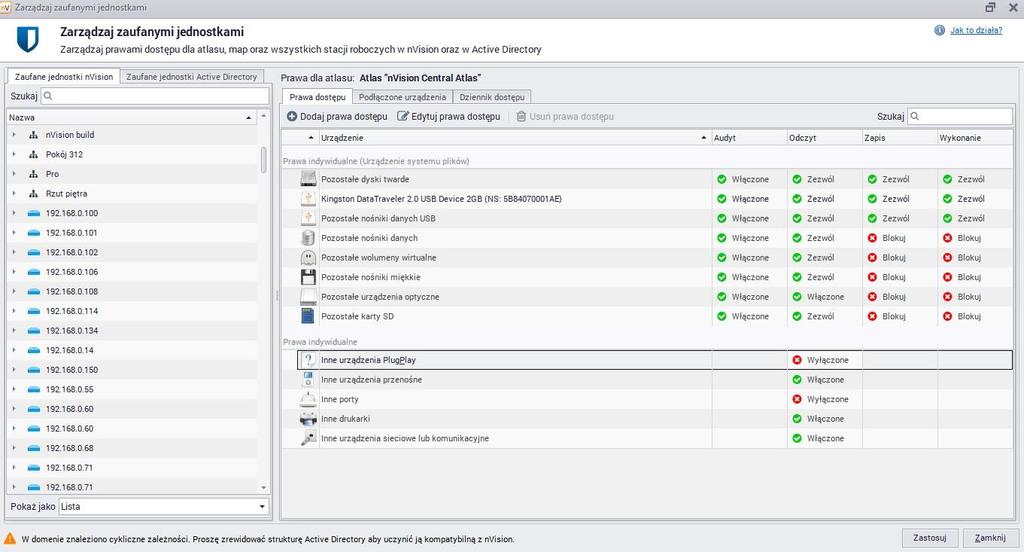Click the magnifier icon in the left search box
The width and height of the screenshot is (1024, 552).
click(x=48, y=96)
